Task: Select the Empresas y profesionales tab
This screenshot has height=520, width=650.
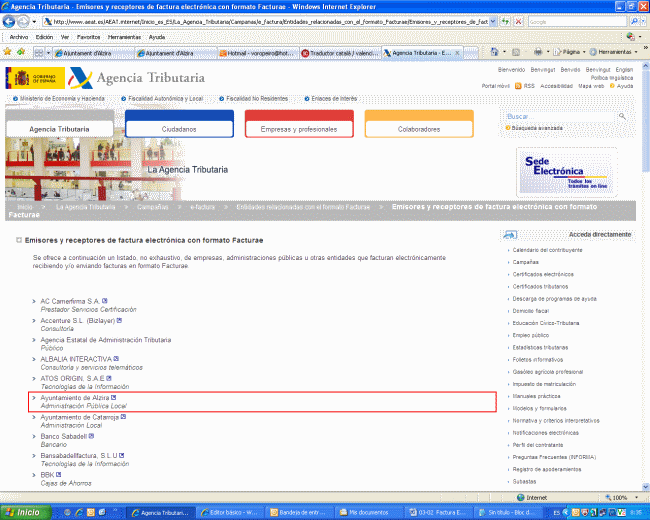Action: [299, 124]
